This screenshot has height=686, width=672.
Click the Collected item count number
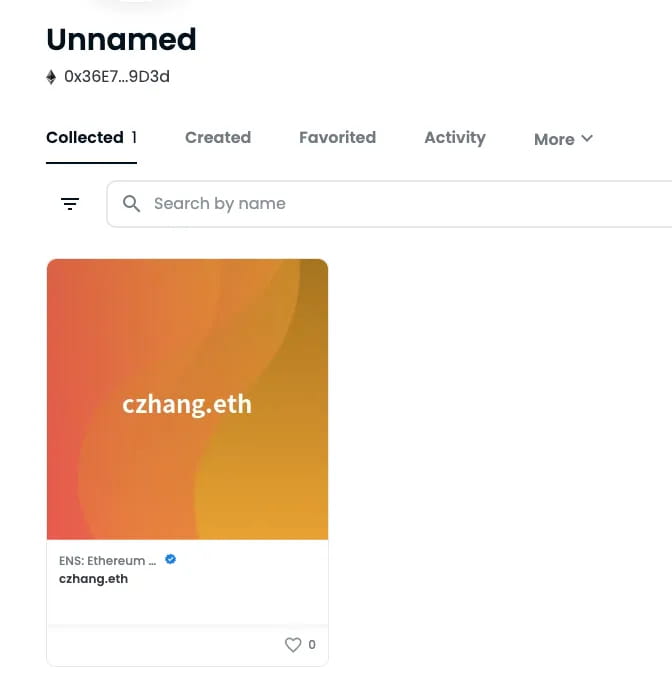point(134,138)
